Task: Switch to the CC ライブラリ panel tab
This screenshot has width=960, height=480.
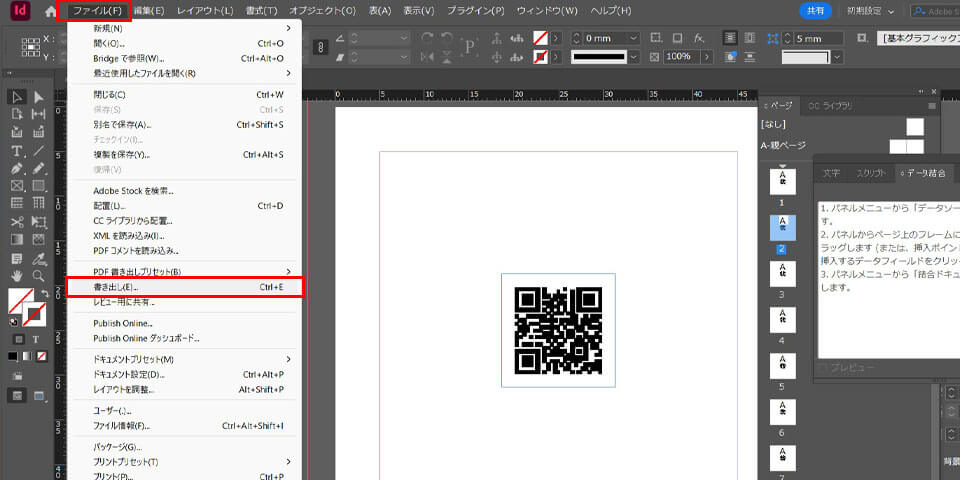Action: pyautogui.click(x=830, y=105)
